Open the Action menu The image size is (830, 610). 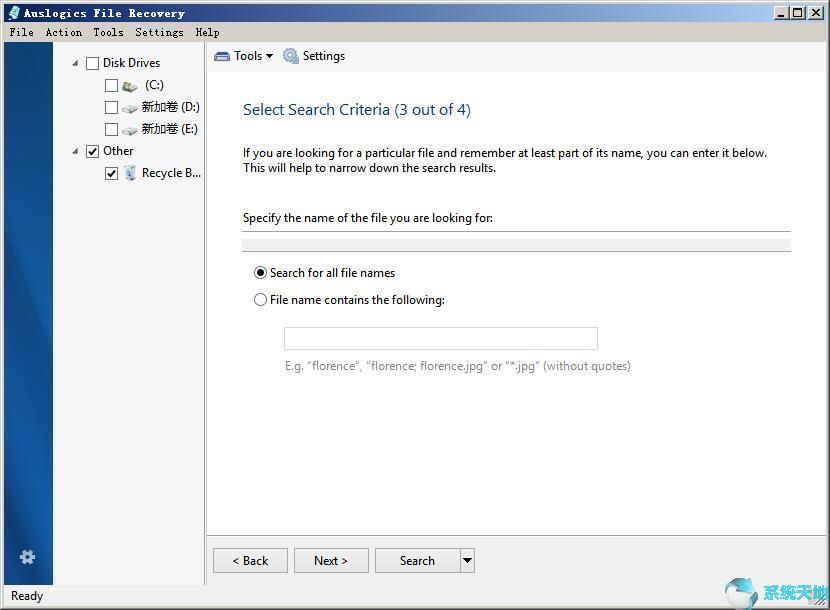63,32
